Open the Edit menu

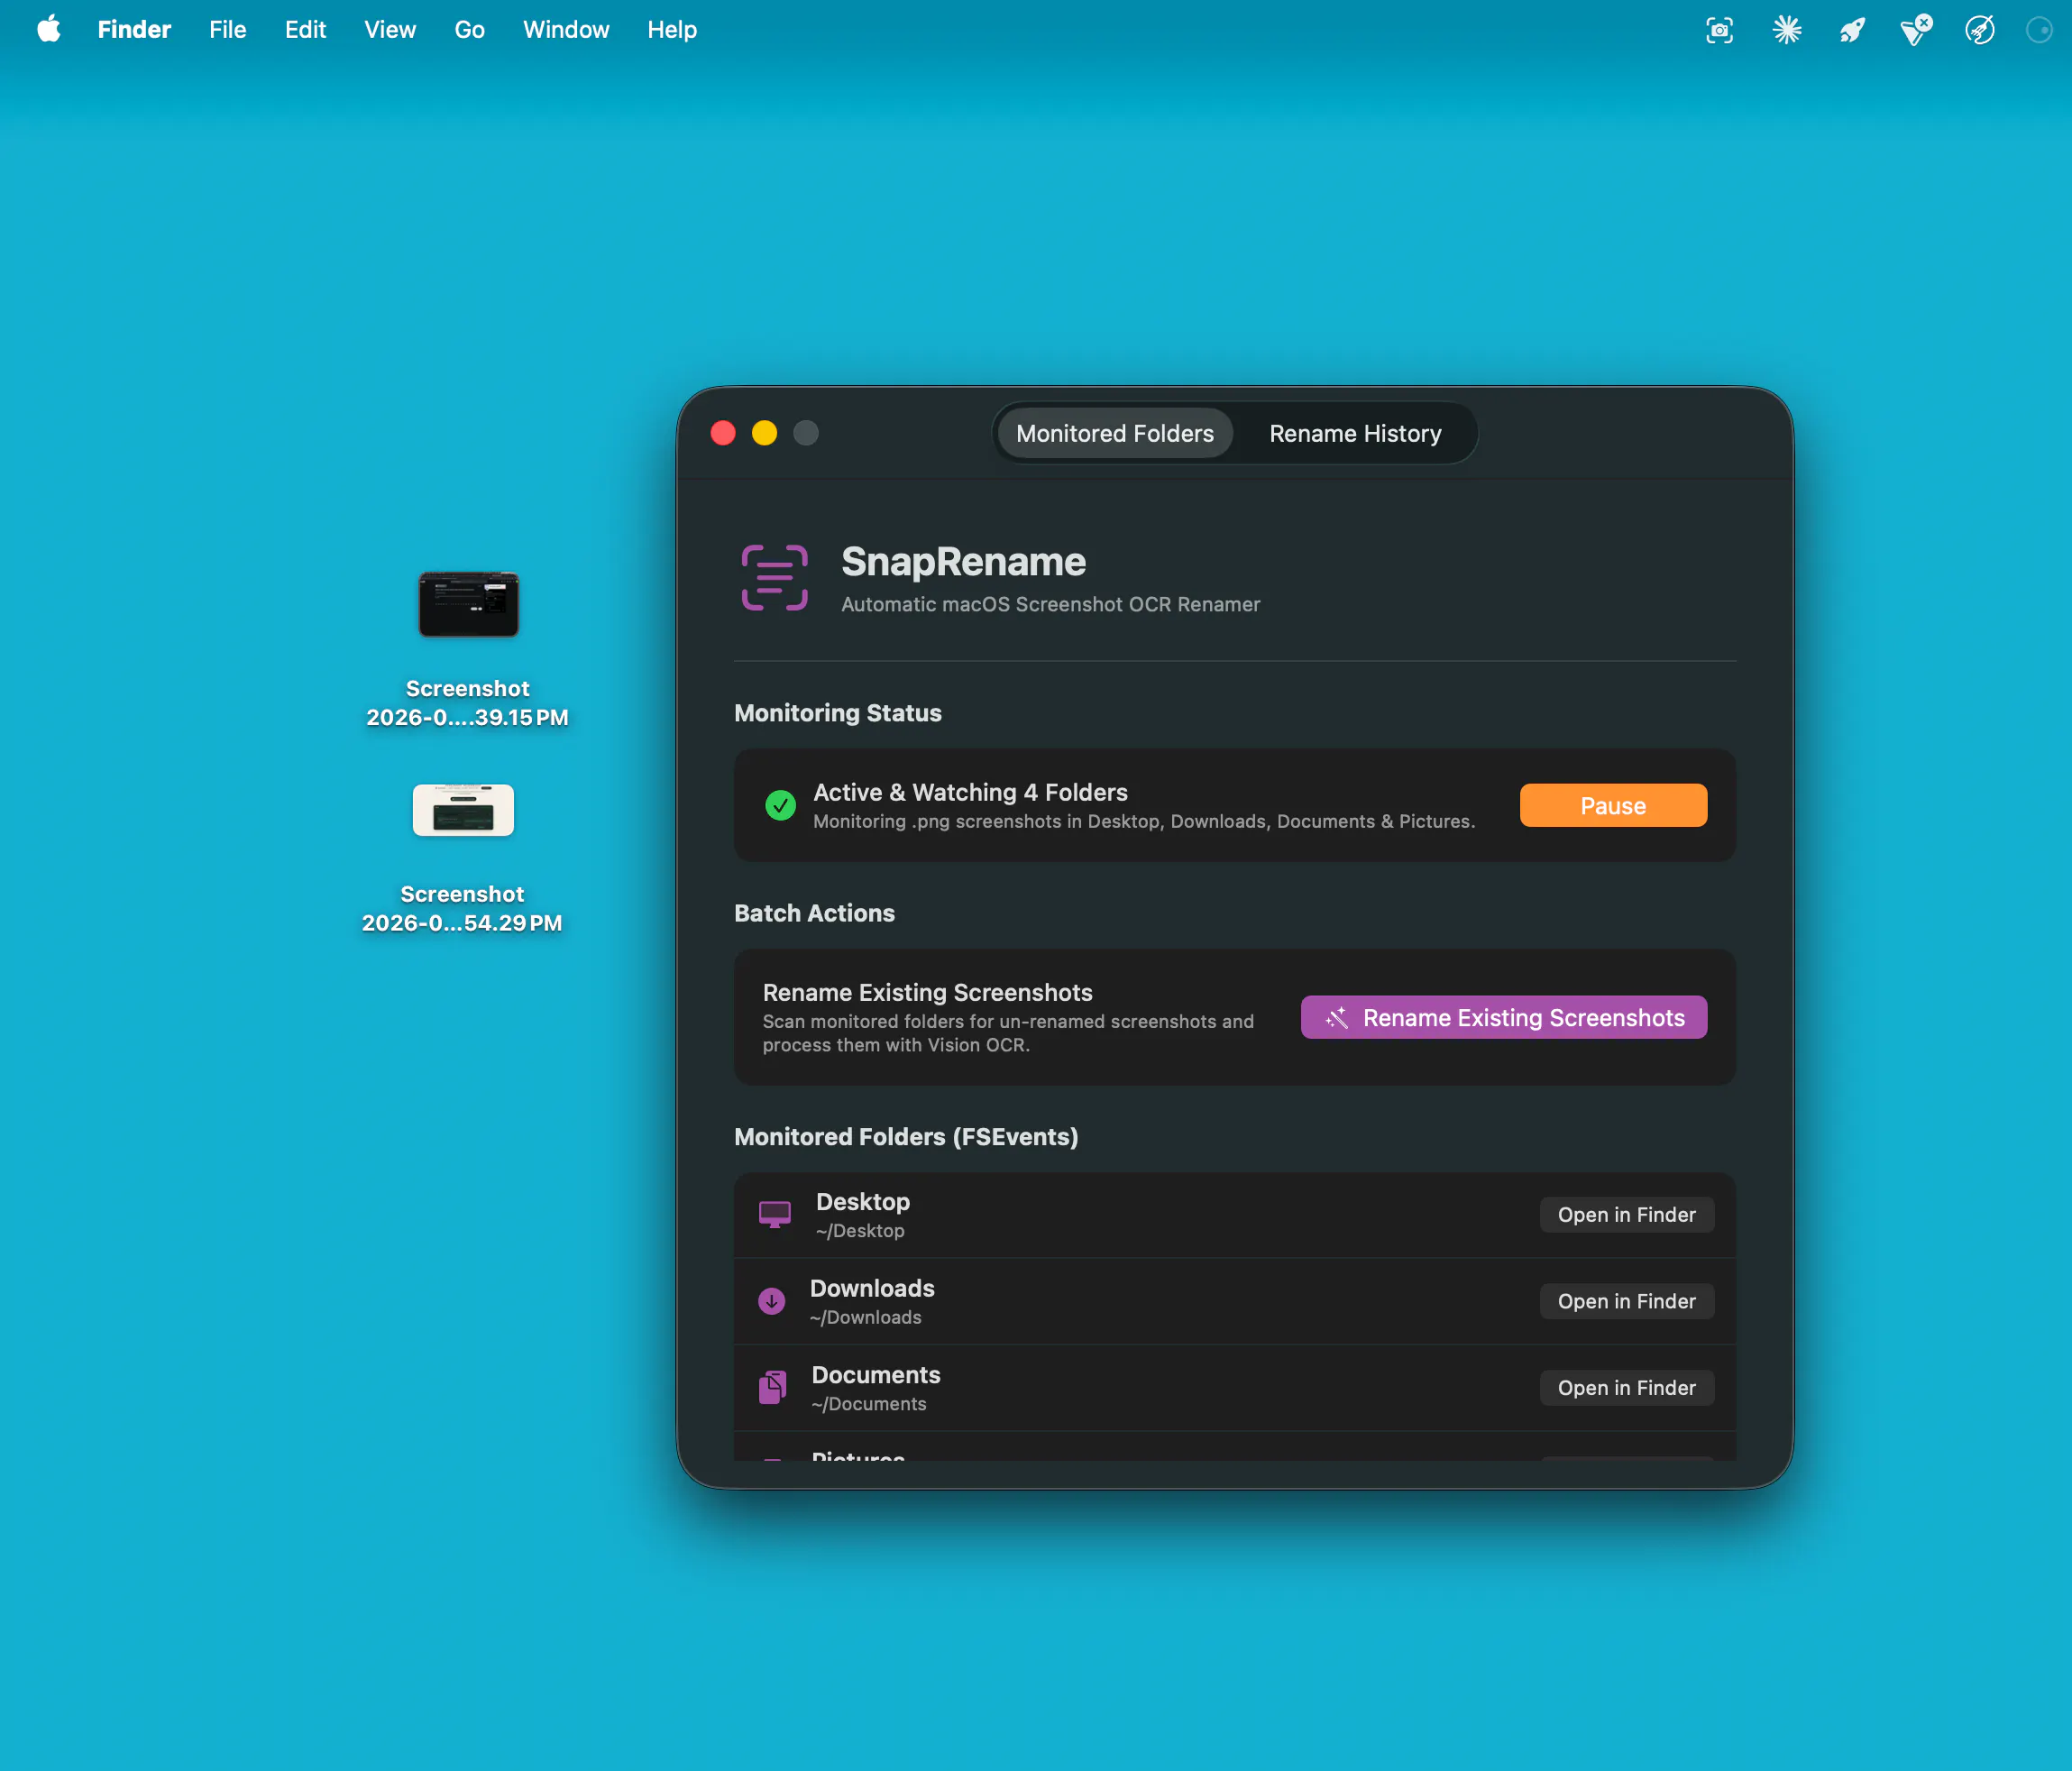(x=305, y=30)
